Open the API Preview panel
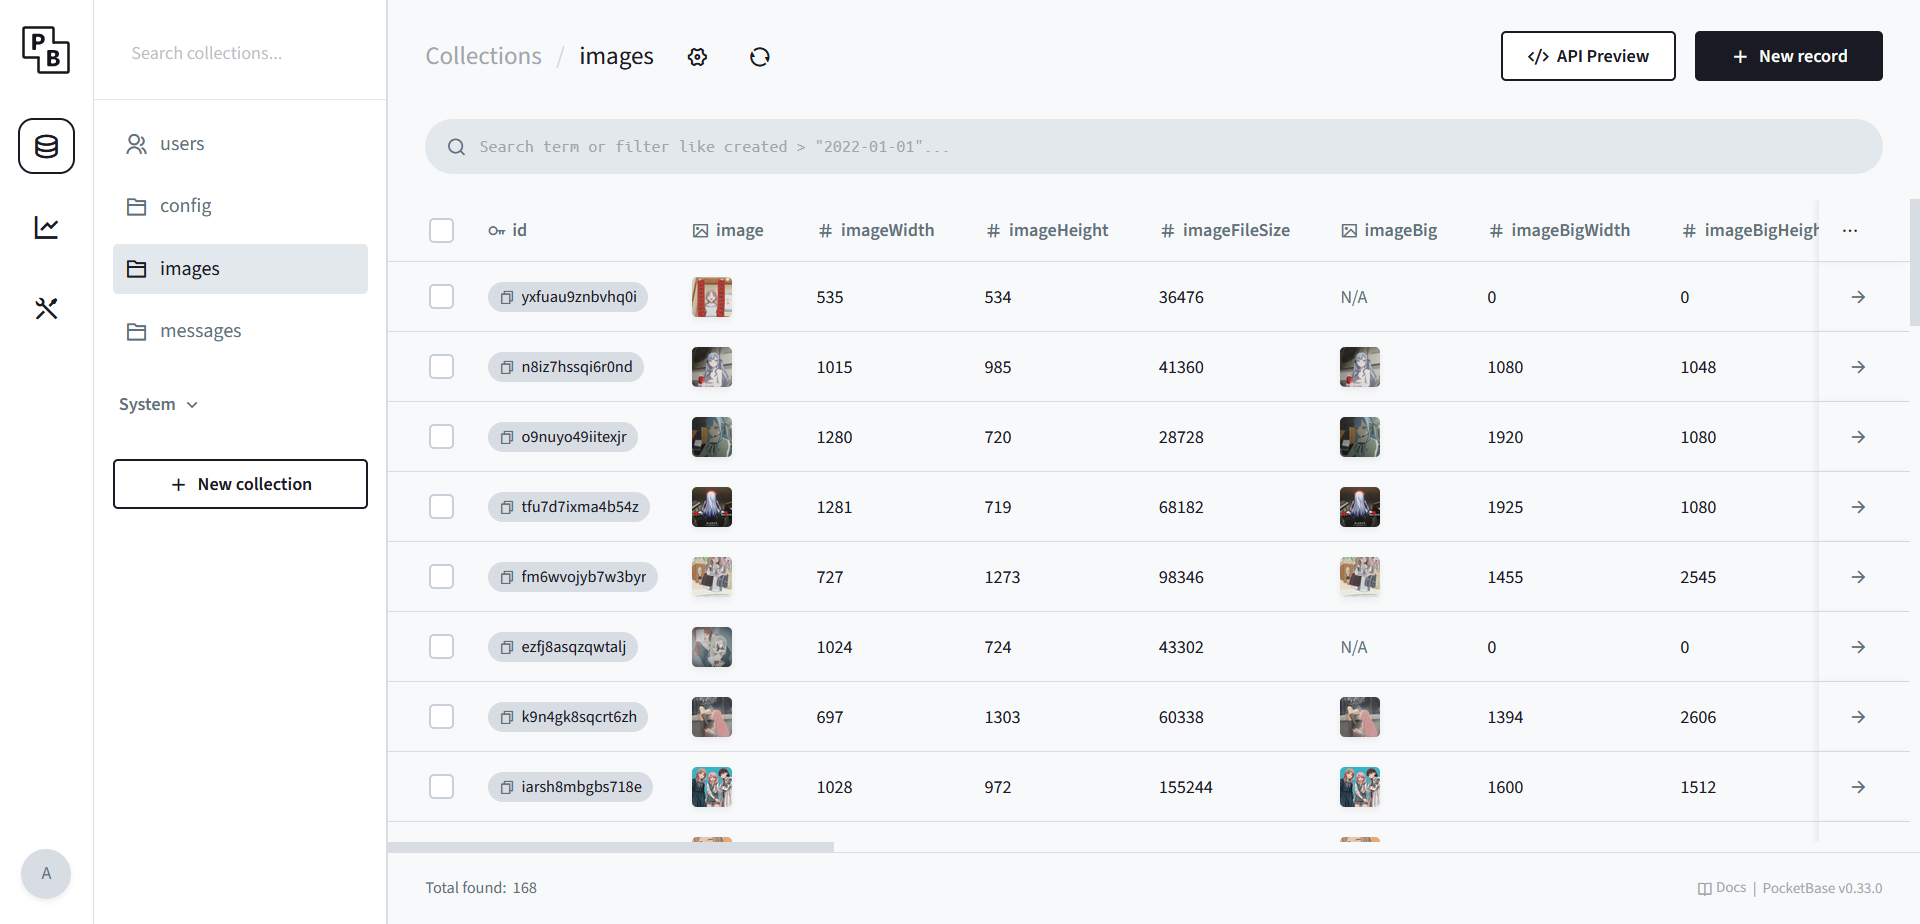Viewport: 1920px width, 924px height. point(1588,56)
